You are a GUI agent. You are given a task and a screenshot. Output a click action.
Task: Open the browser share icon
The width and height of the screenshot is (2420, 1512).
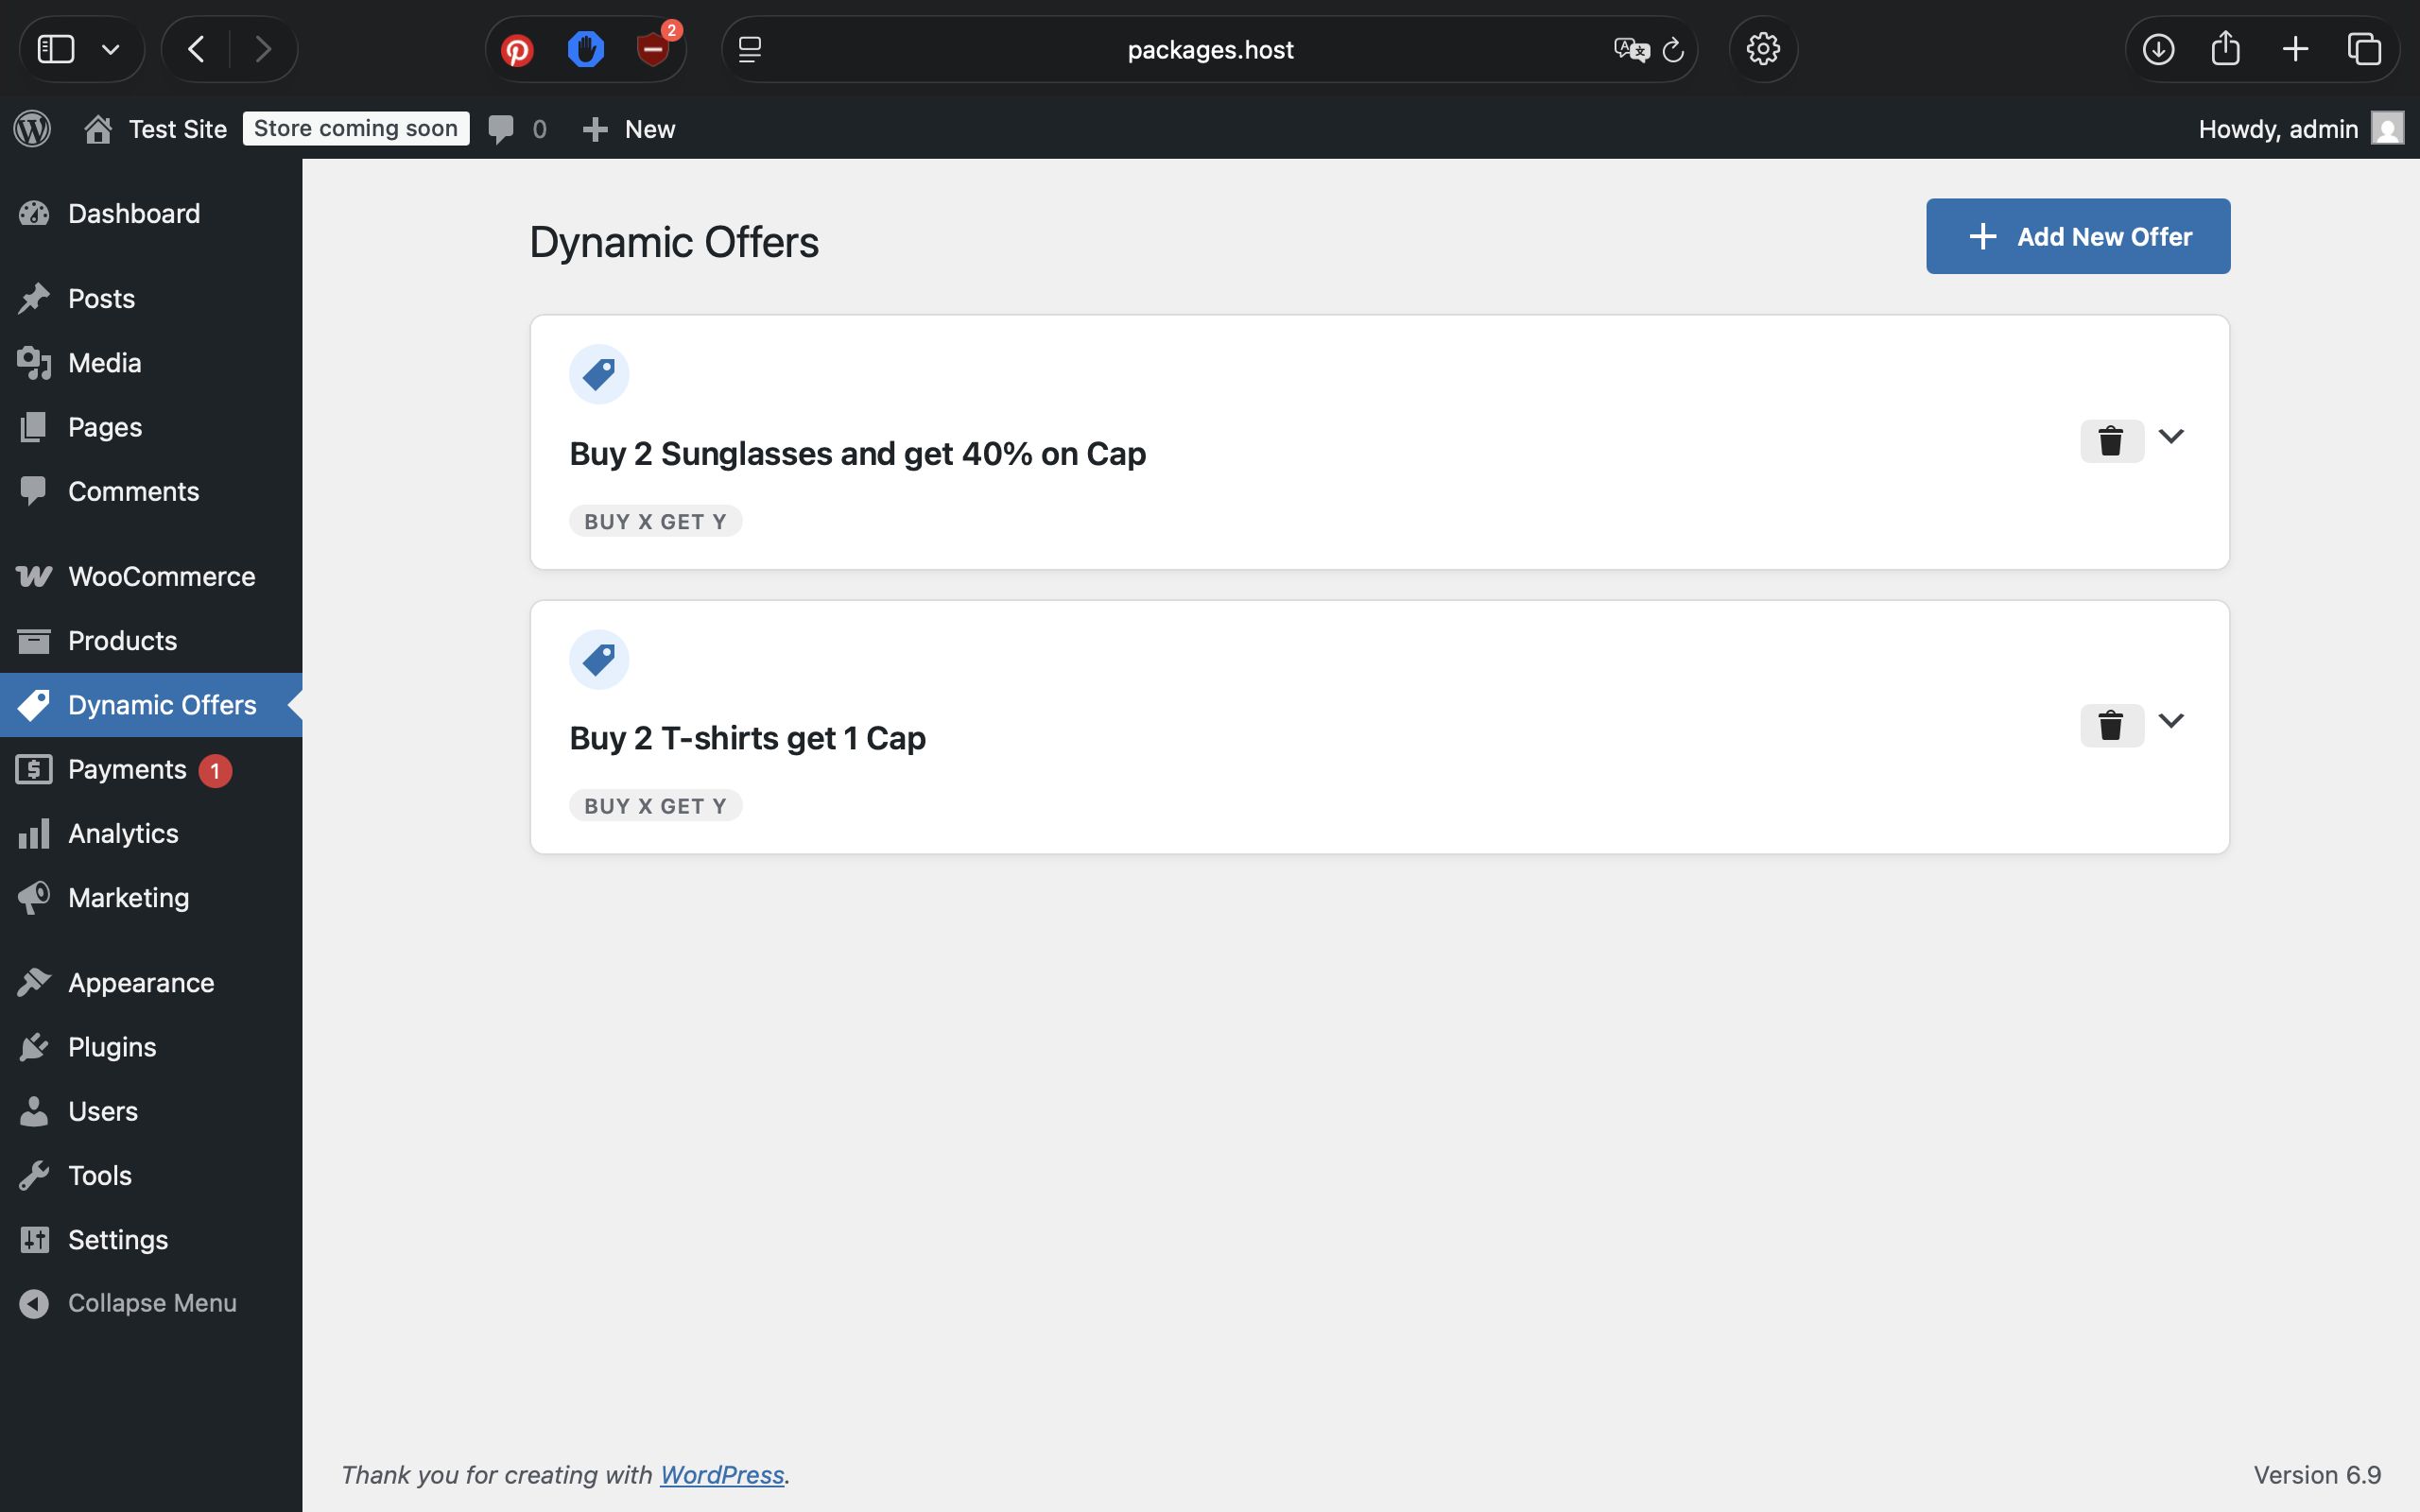click(2225, 49)
